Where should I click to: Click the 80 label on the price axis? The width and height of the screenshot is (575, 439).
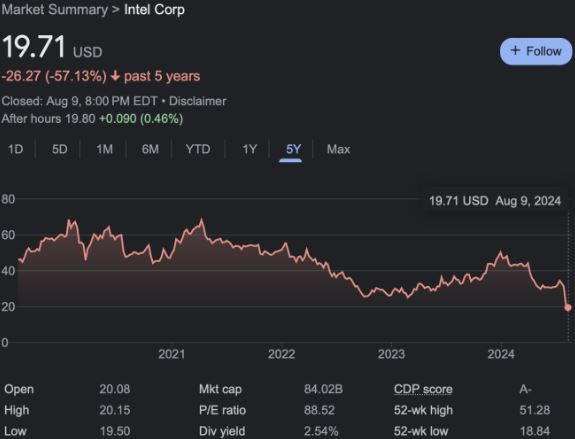point(8,199)
